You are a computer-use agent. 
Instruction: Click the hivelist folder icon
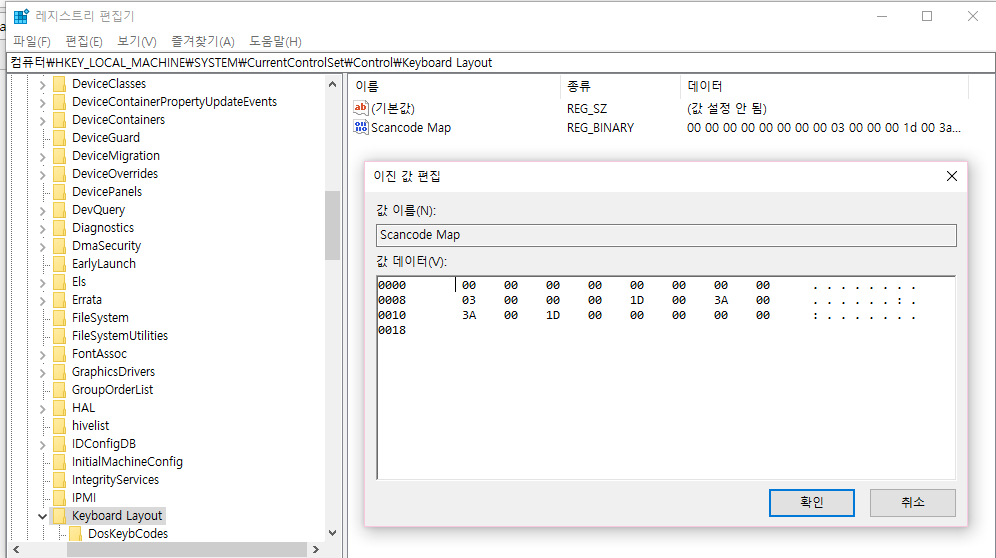click(x=60, y=426)
